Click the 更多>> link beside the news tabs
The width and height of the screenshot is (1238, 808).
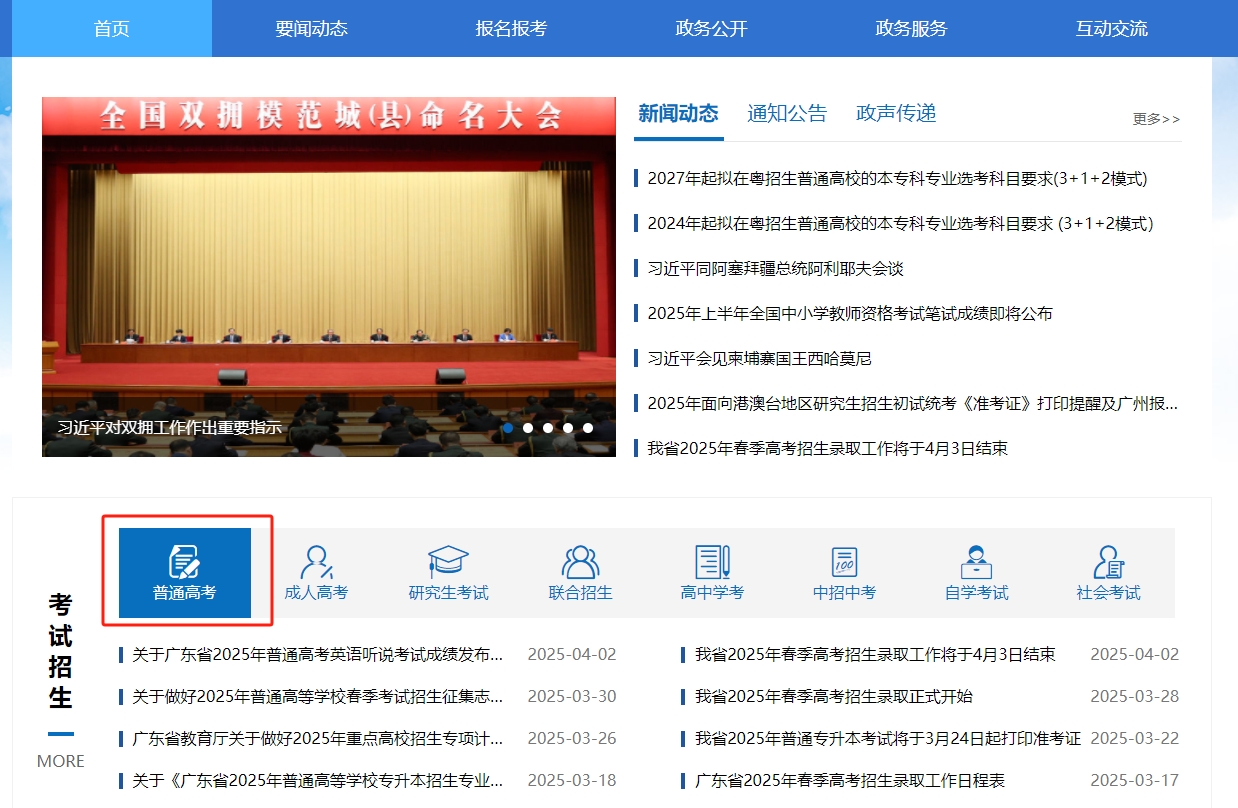coord(1156,119)
